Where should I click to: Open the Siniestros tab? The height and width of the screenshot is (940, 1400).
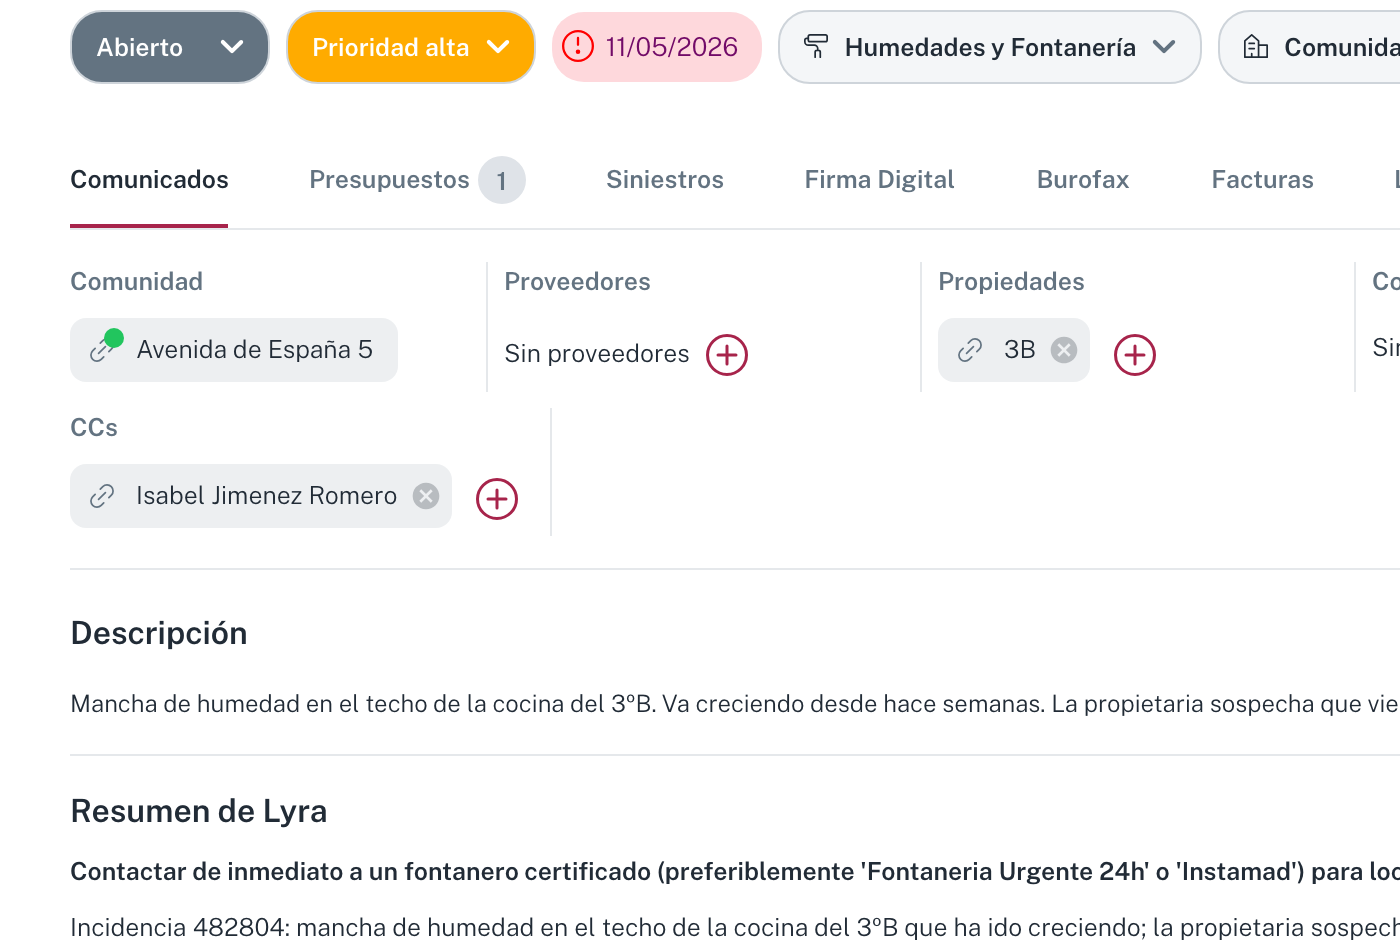pos(665,180)
